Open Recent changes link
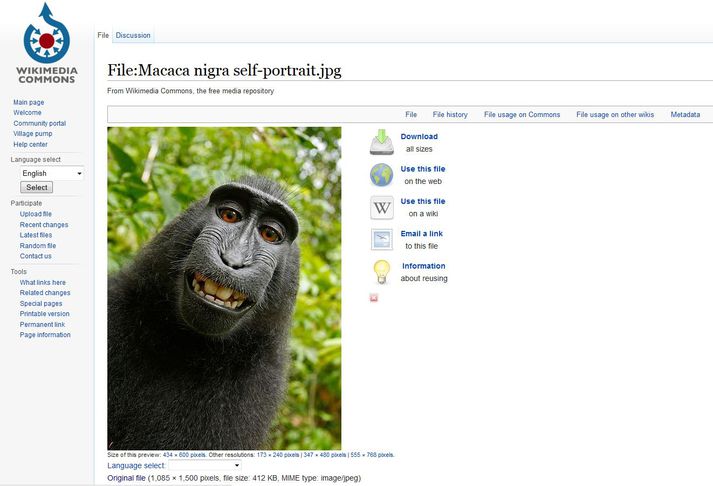Image resolution: width=713 pixels, height=486 pixels. (44, 225)
